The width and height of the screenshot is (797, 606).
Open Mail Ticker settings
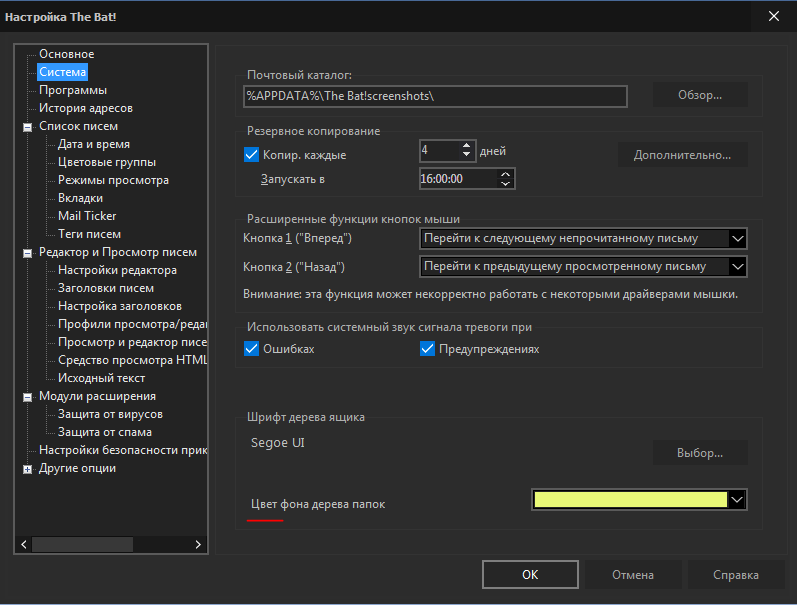pos(87,216)
